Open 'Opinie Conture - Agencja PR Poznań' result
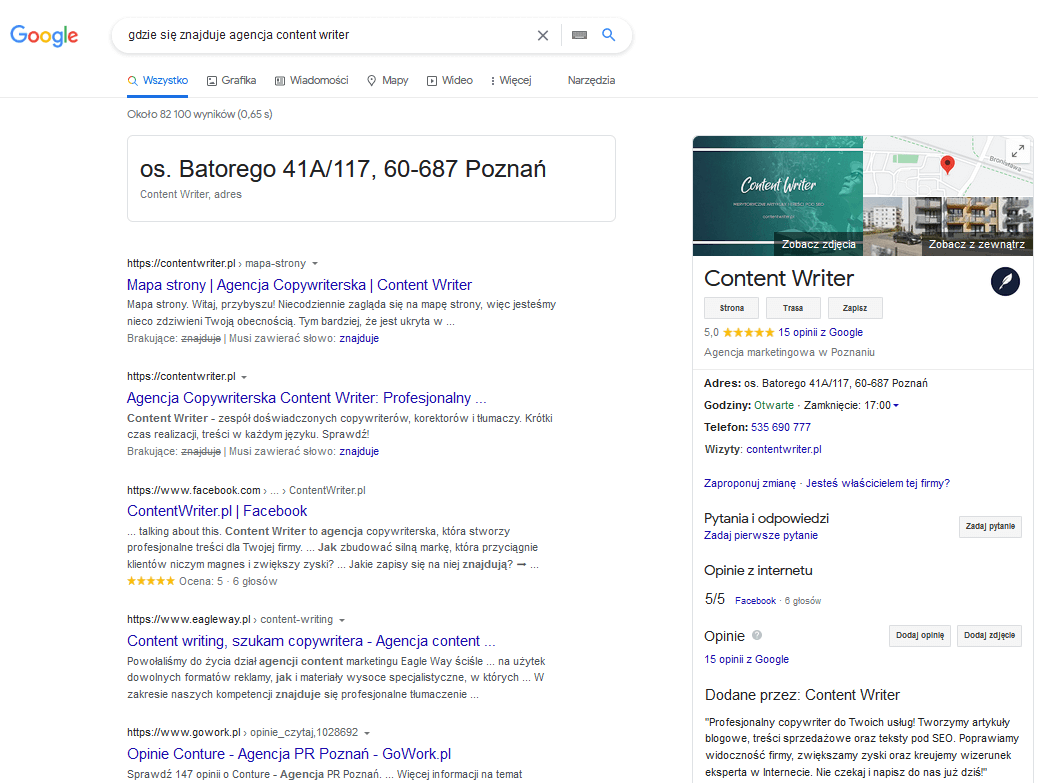 coord(289,754)
